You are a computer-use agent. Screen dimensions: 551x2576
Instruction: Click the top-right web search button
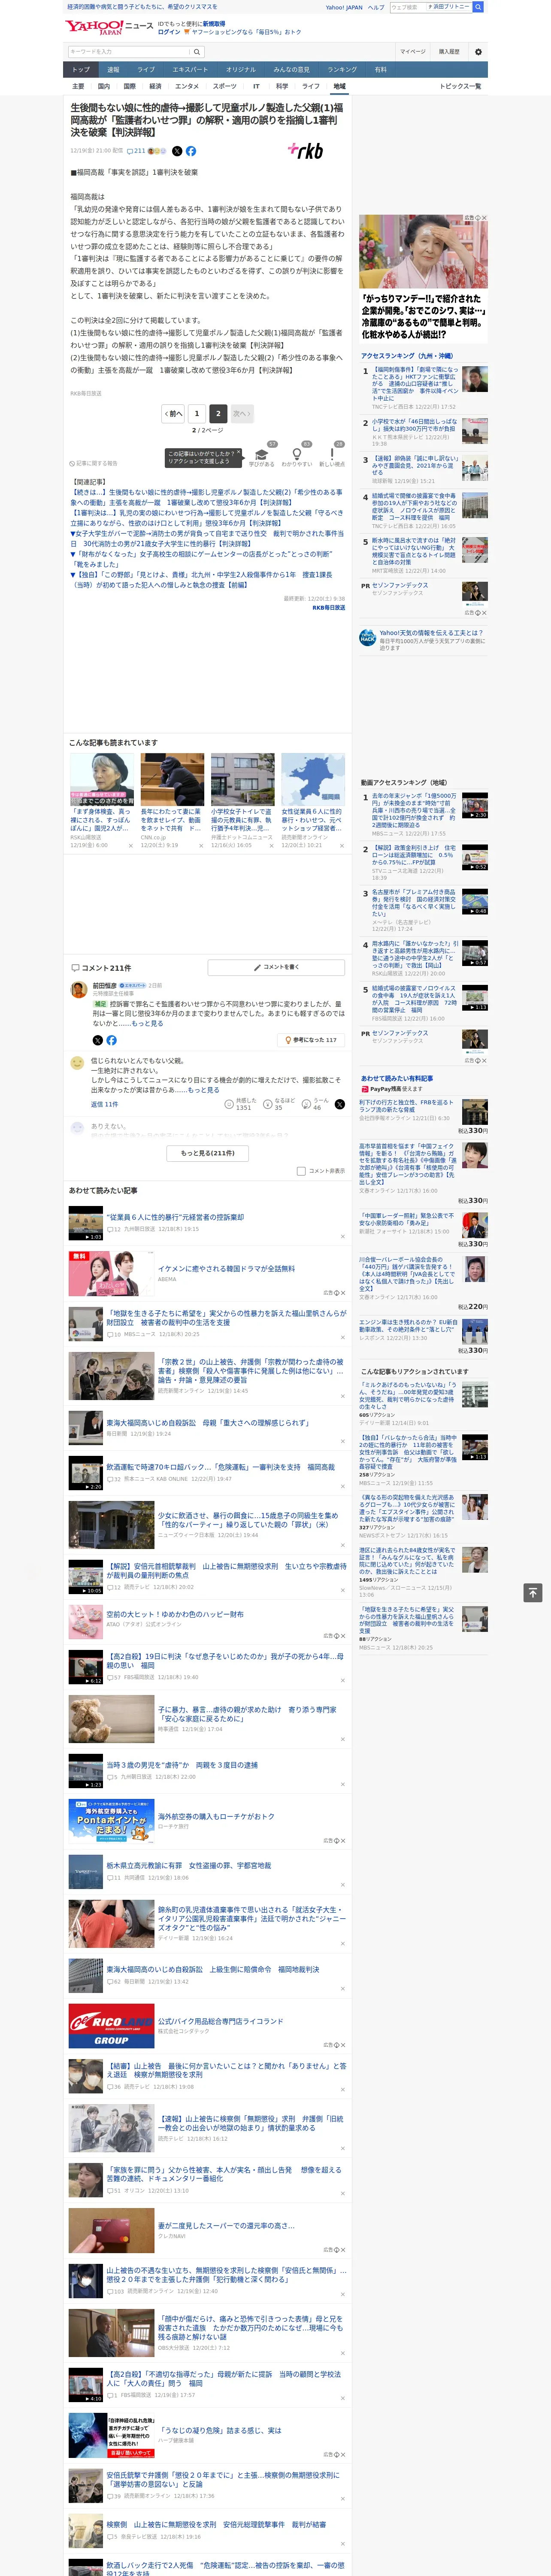478,7
